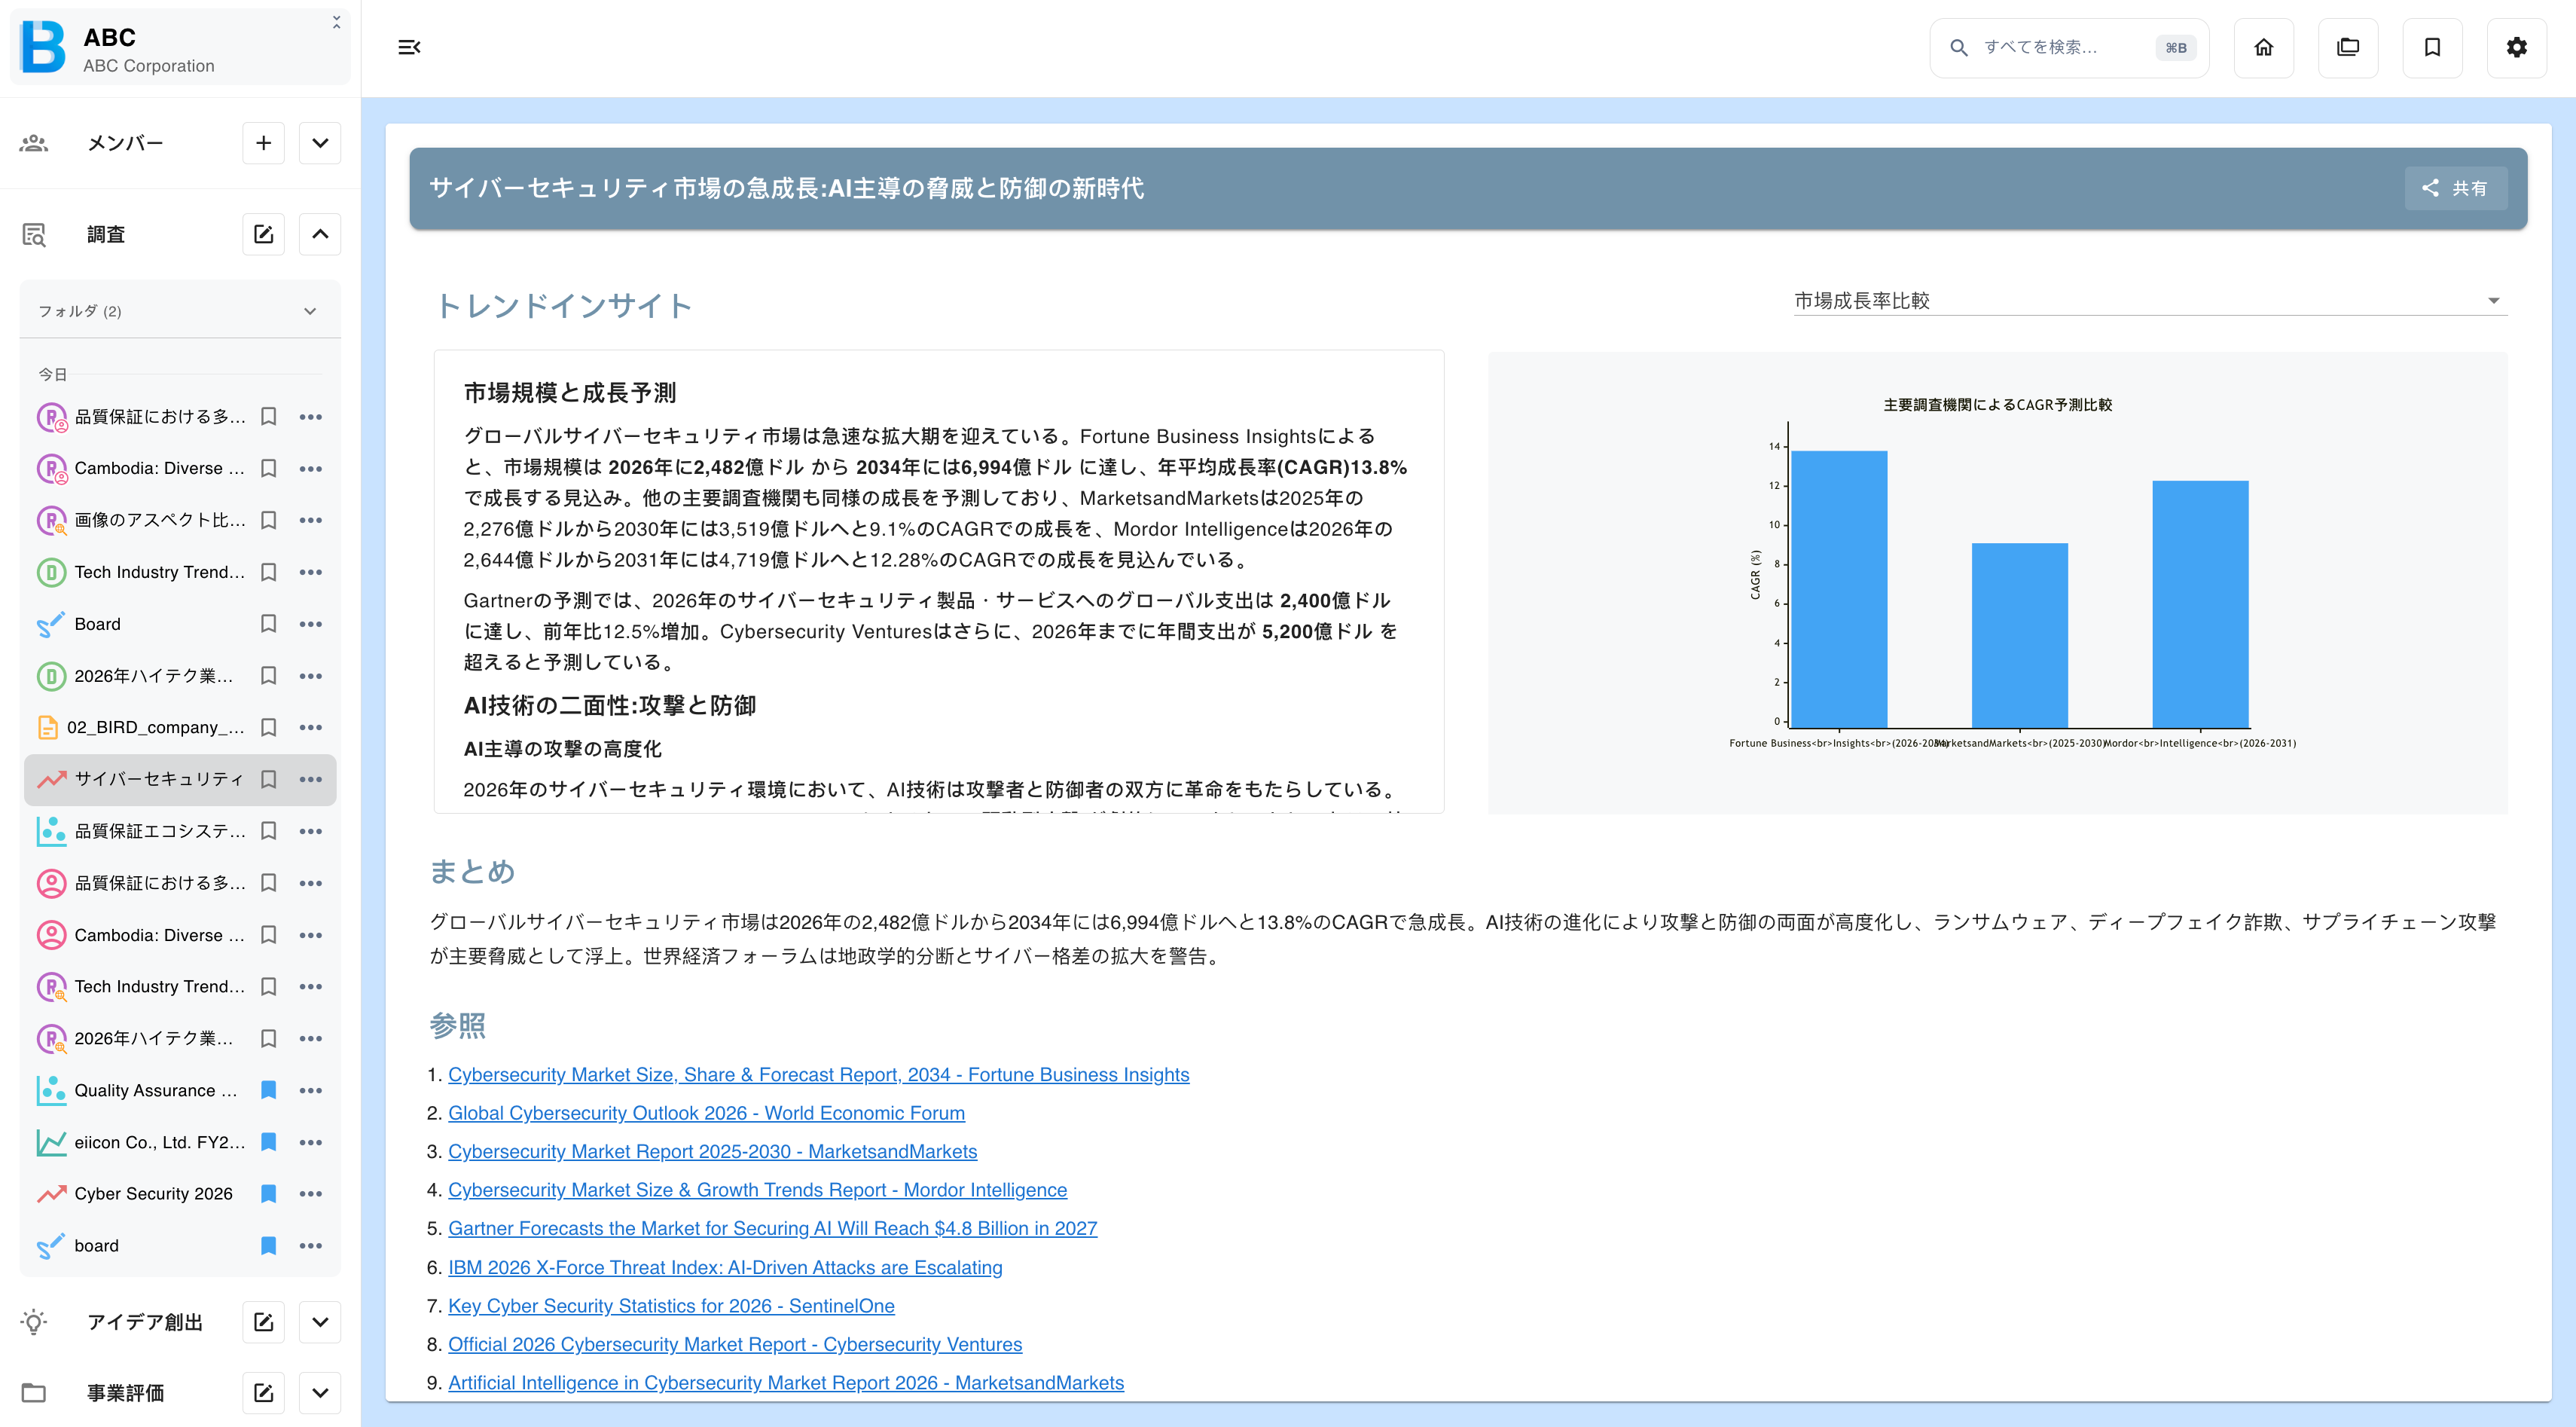This screenshot has height=1427, width=2576.
Task: Bookmark the Board item
Action: (268, 624)
